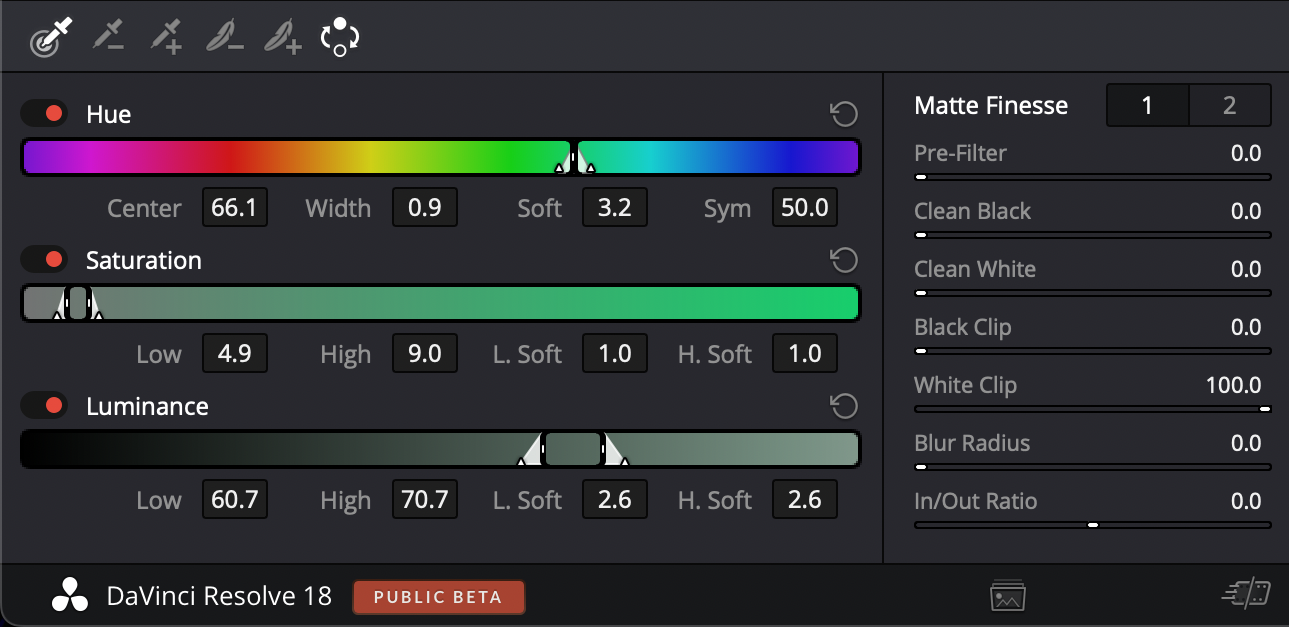
Task: Click the Saturation H. Soft field
Action: click(x=805, y=354)
